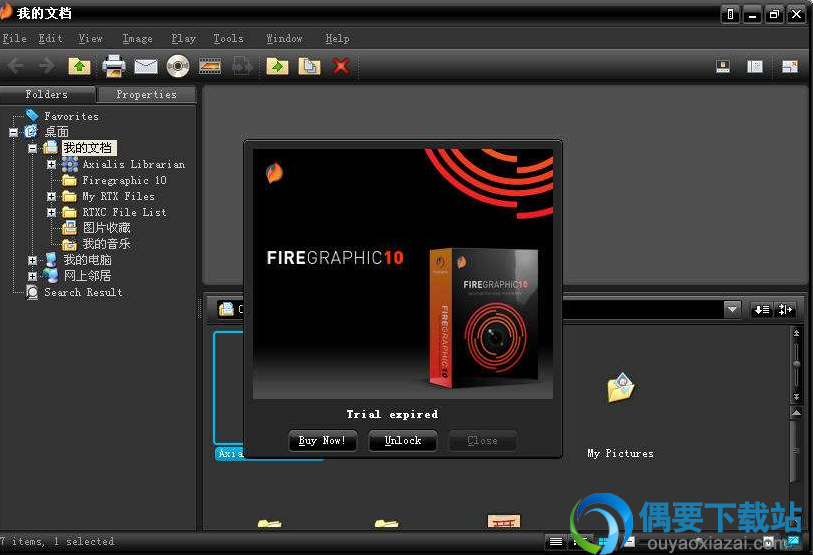Click the Copy to folder icon
The width and height of the screenshot is (813, 555).
(310, 66)
